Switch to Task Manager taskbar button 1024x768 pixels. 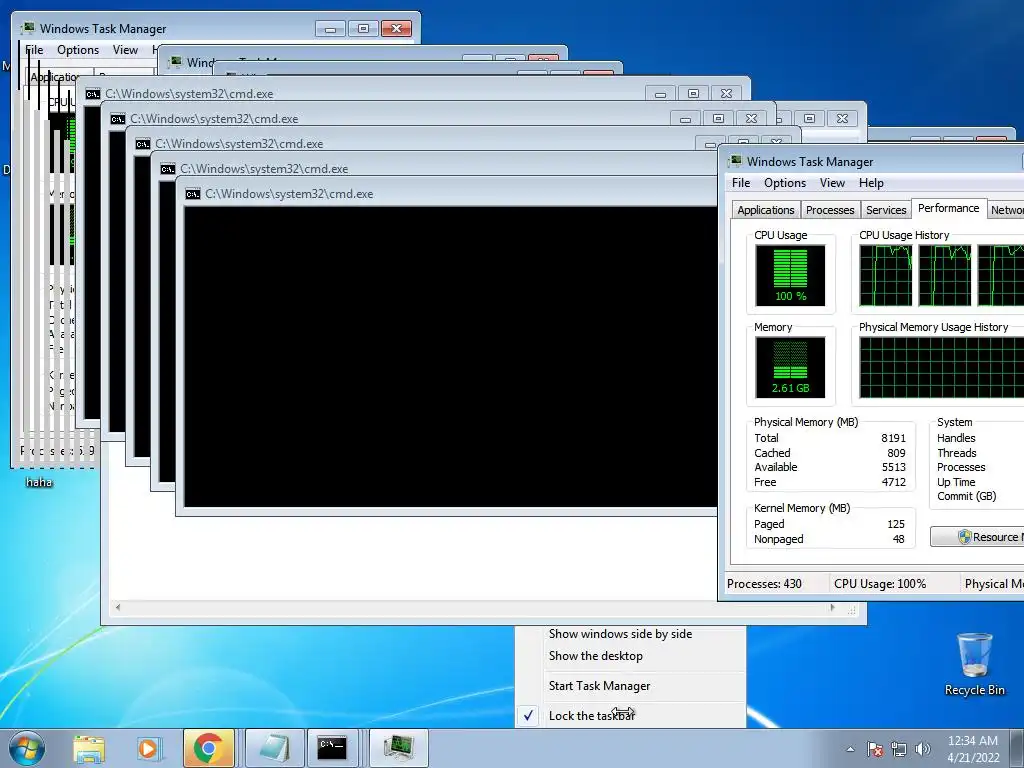click(x=399, y=748)
